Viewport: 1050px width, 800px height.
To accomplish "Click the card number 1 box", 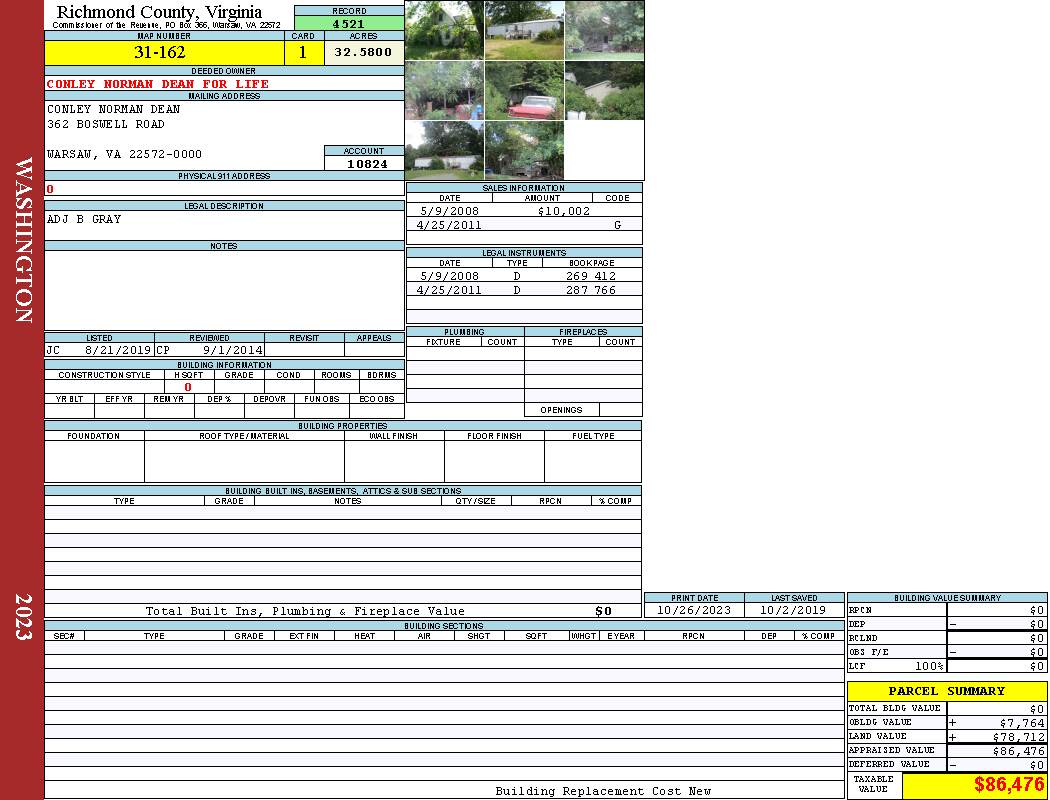I will coord(303,52).
